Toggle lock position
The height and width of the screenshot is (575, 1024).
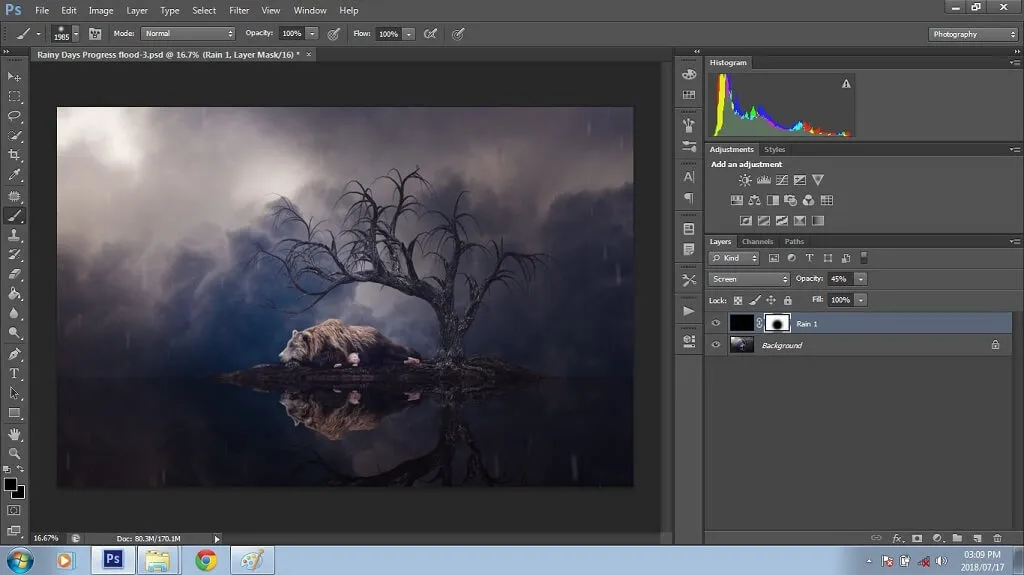(771, 301)
